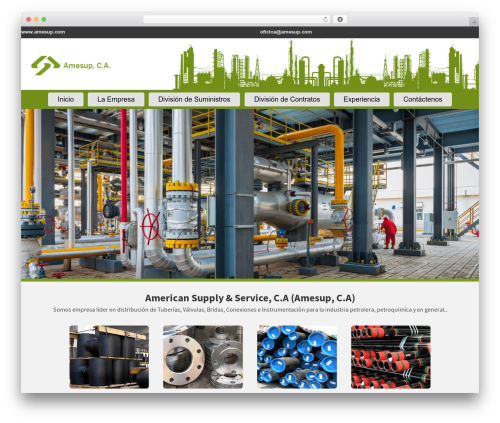Click the oficina@amesup.com email link

(x=286, y=32)
